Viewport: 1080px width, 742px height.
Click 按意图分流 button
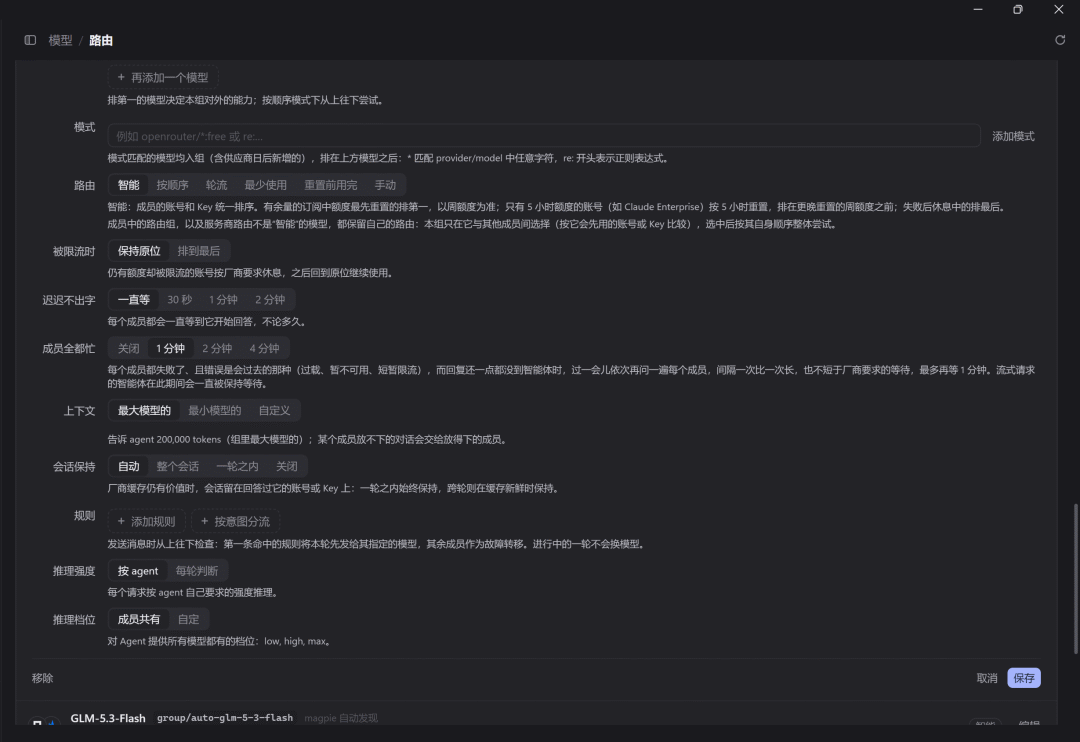[x=236, y=522]
